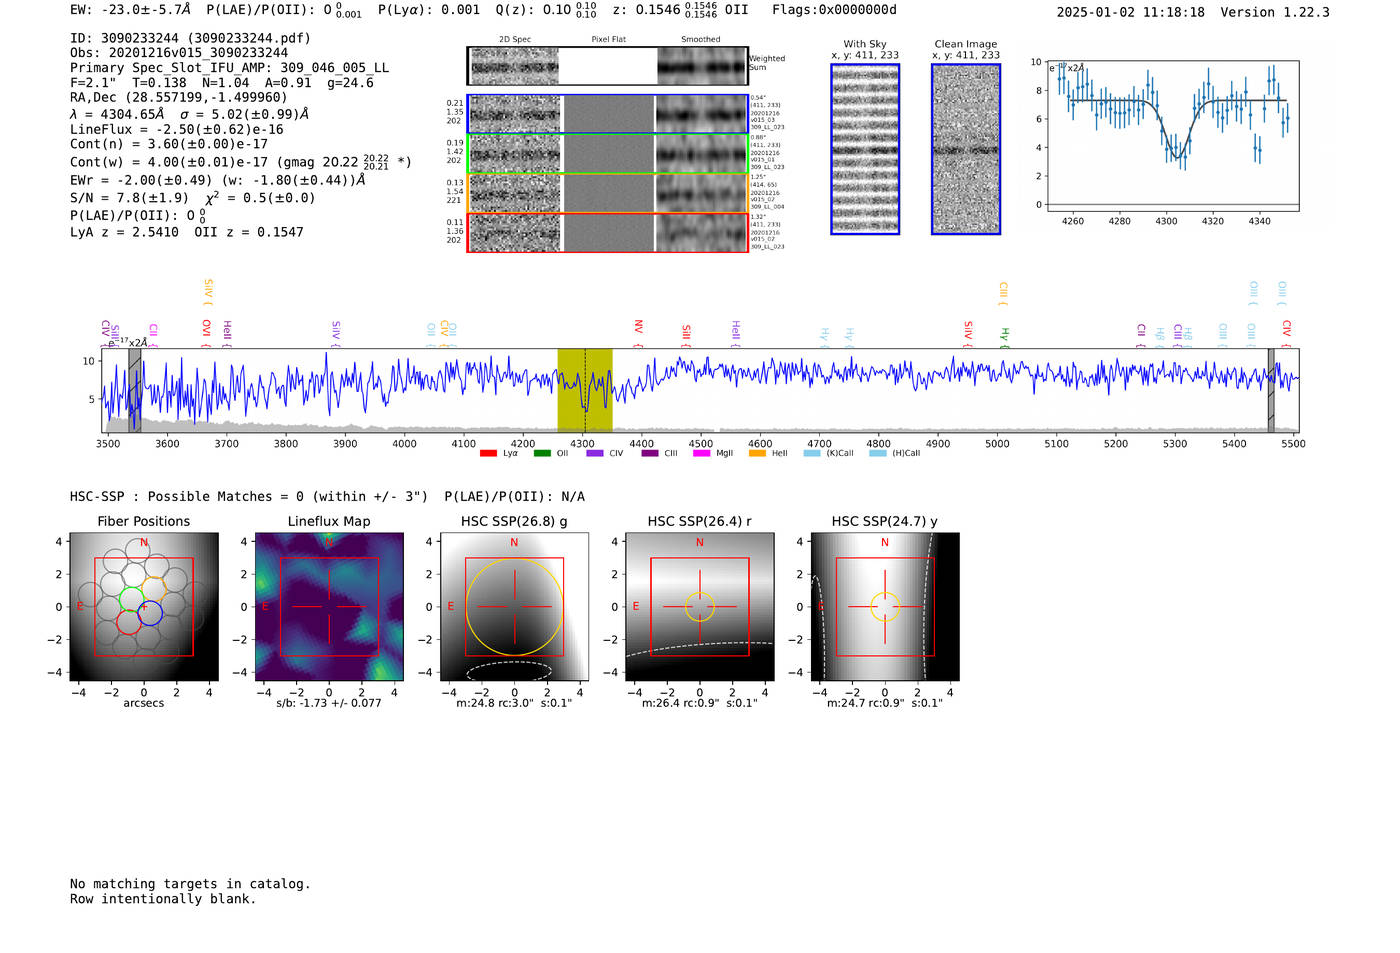Select the green fiber circle in Fiber Positions
The image size is (1400, 953).
tap(132, 599)
